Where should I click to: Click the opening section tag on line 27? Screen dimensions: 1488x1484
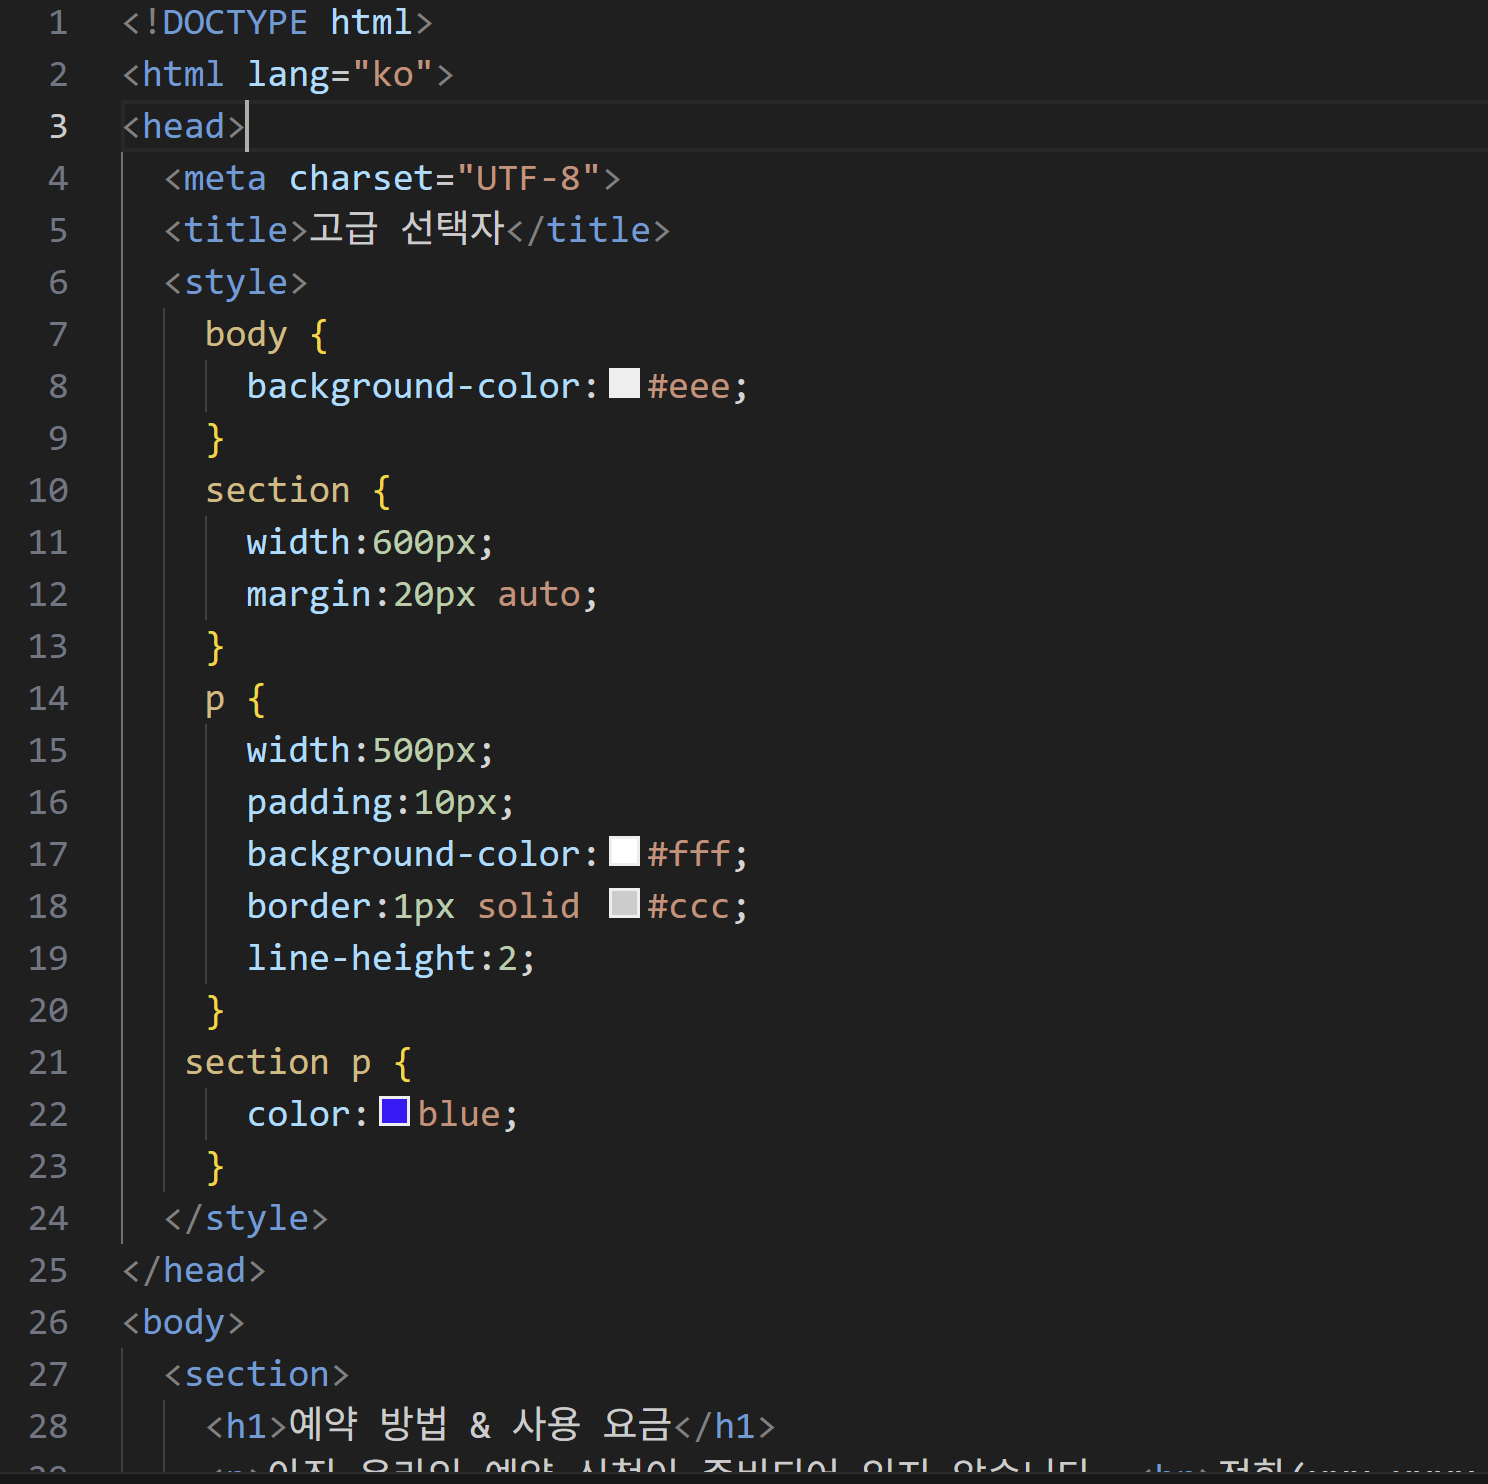click(x=257, y=1374)
